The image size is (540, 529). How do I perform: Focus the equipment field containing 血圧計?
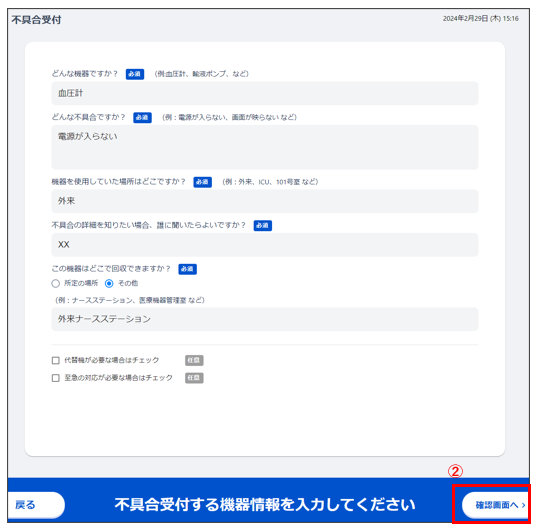[264, 93]
